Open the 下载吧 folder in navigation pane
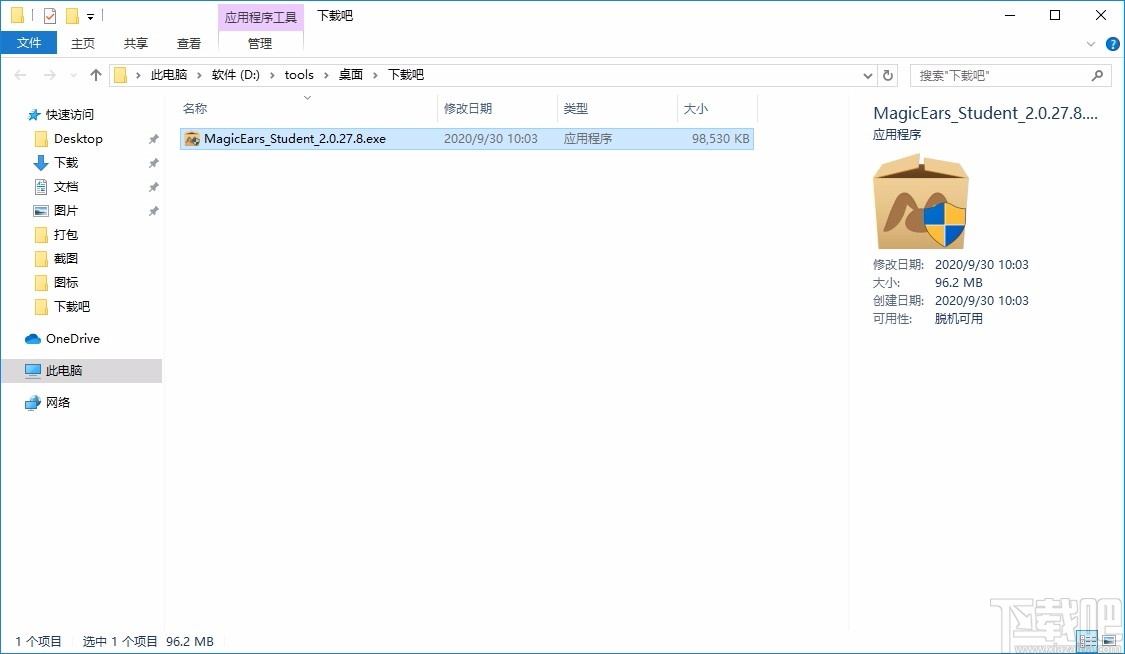This screenshot has height=654, width=1125. [x=72, y=306]
